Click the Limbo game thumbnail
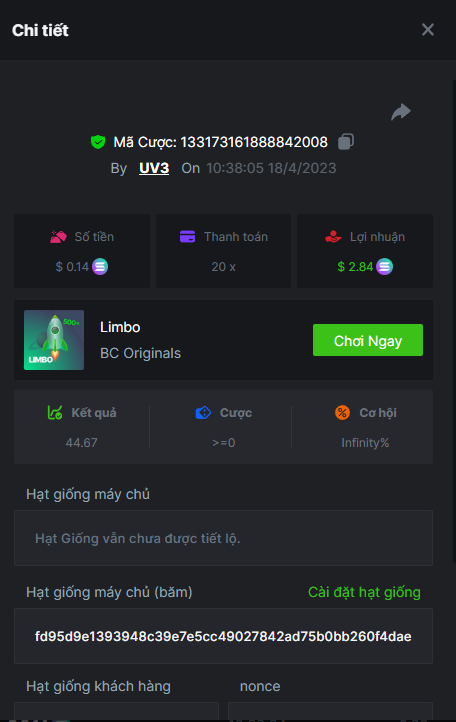 54,340
